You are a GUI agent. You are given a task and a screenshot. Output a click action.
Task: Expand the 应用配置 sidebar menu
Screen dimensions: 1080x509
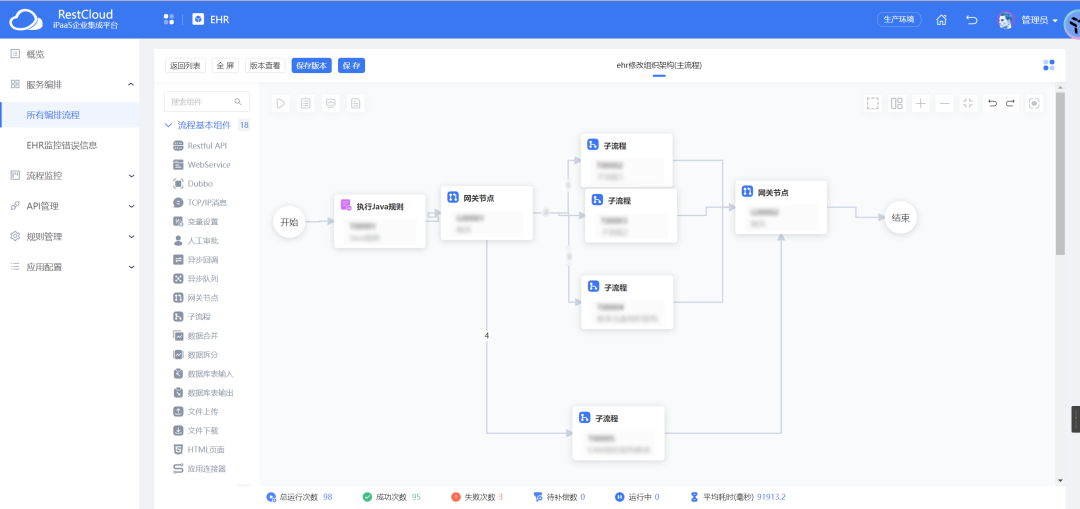pos(131,267)
